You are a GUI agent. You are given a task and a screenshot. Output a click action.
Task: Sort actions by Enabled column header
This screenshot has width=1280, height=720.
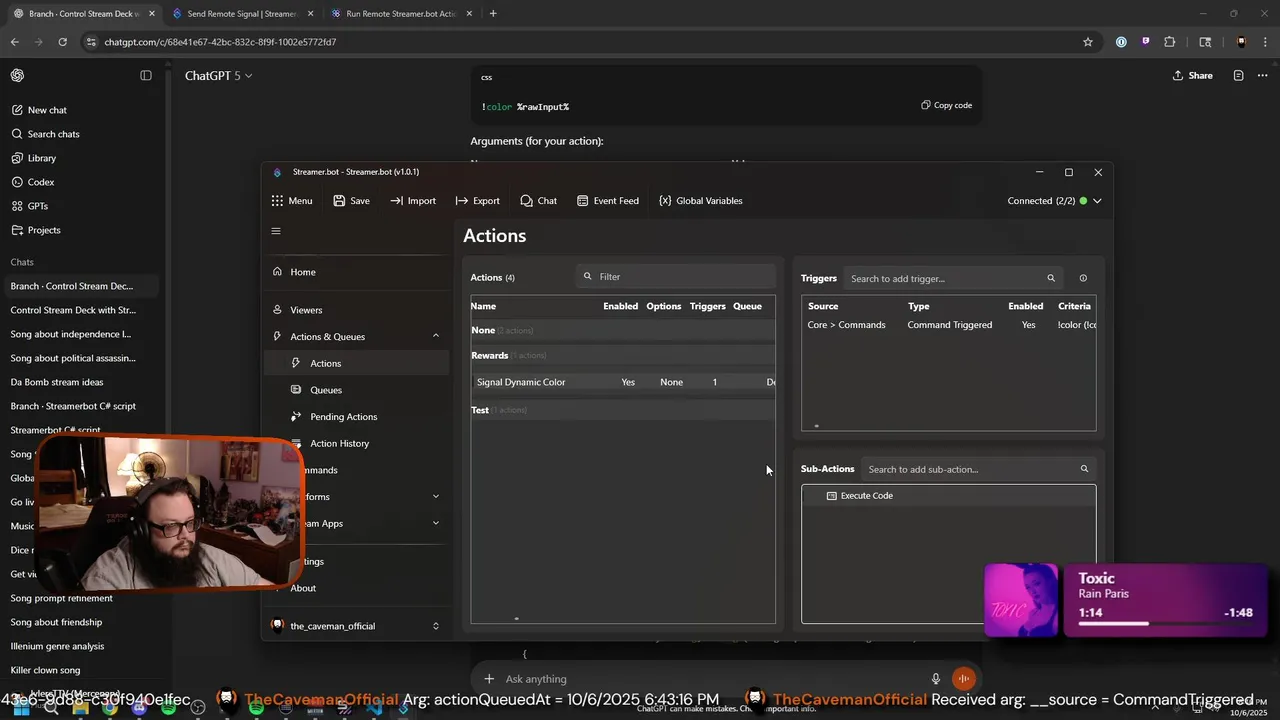(x=620, y=306)
